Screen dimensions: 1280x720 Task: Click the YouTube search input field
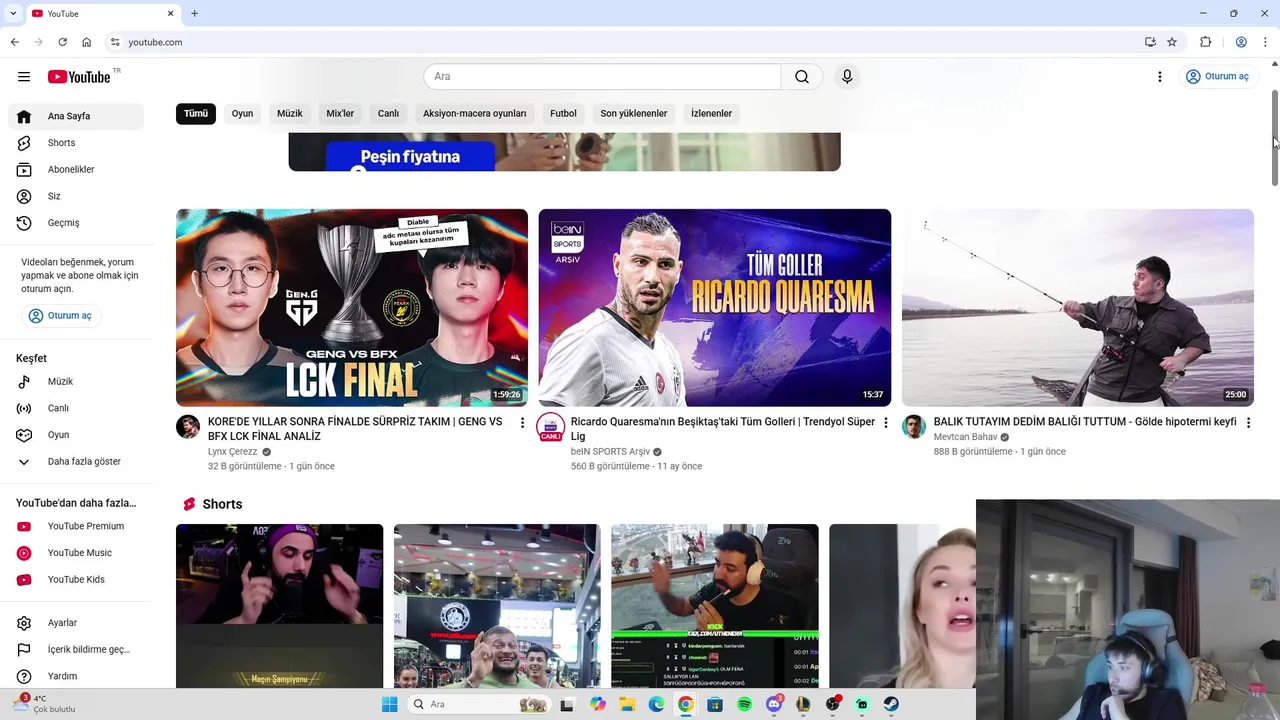pyautogui.click(x=602, y=77)
